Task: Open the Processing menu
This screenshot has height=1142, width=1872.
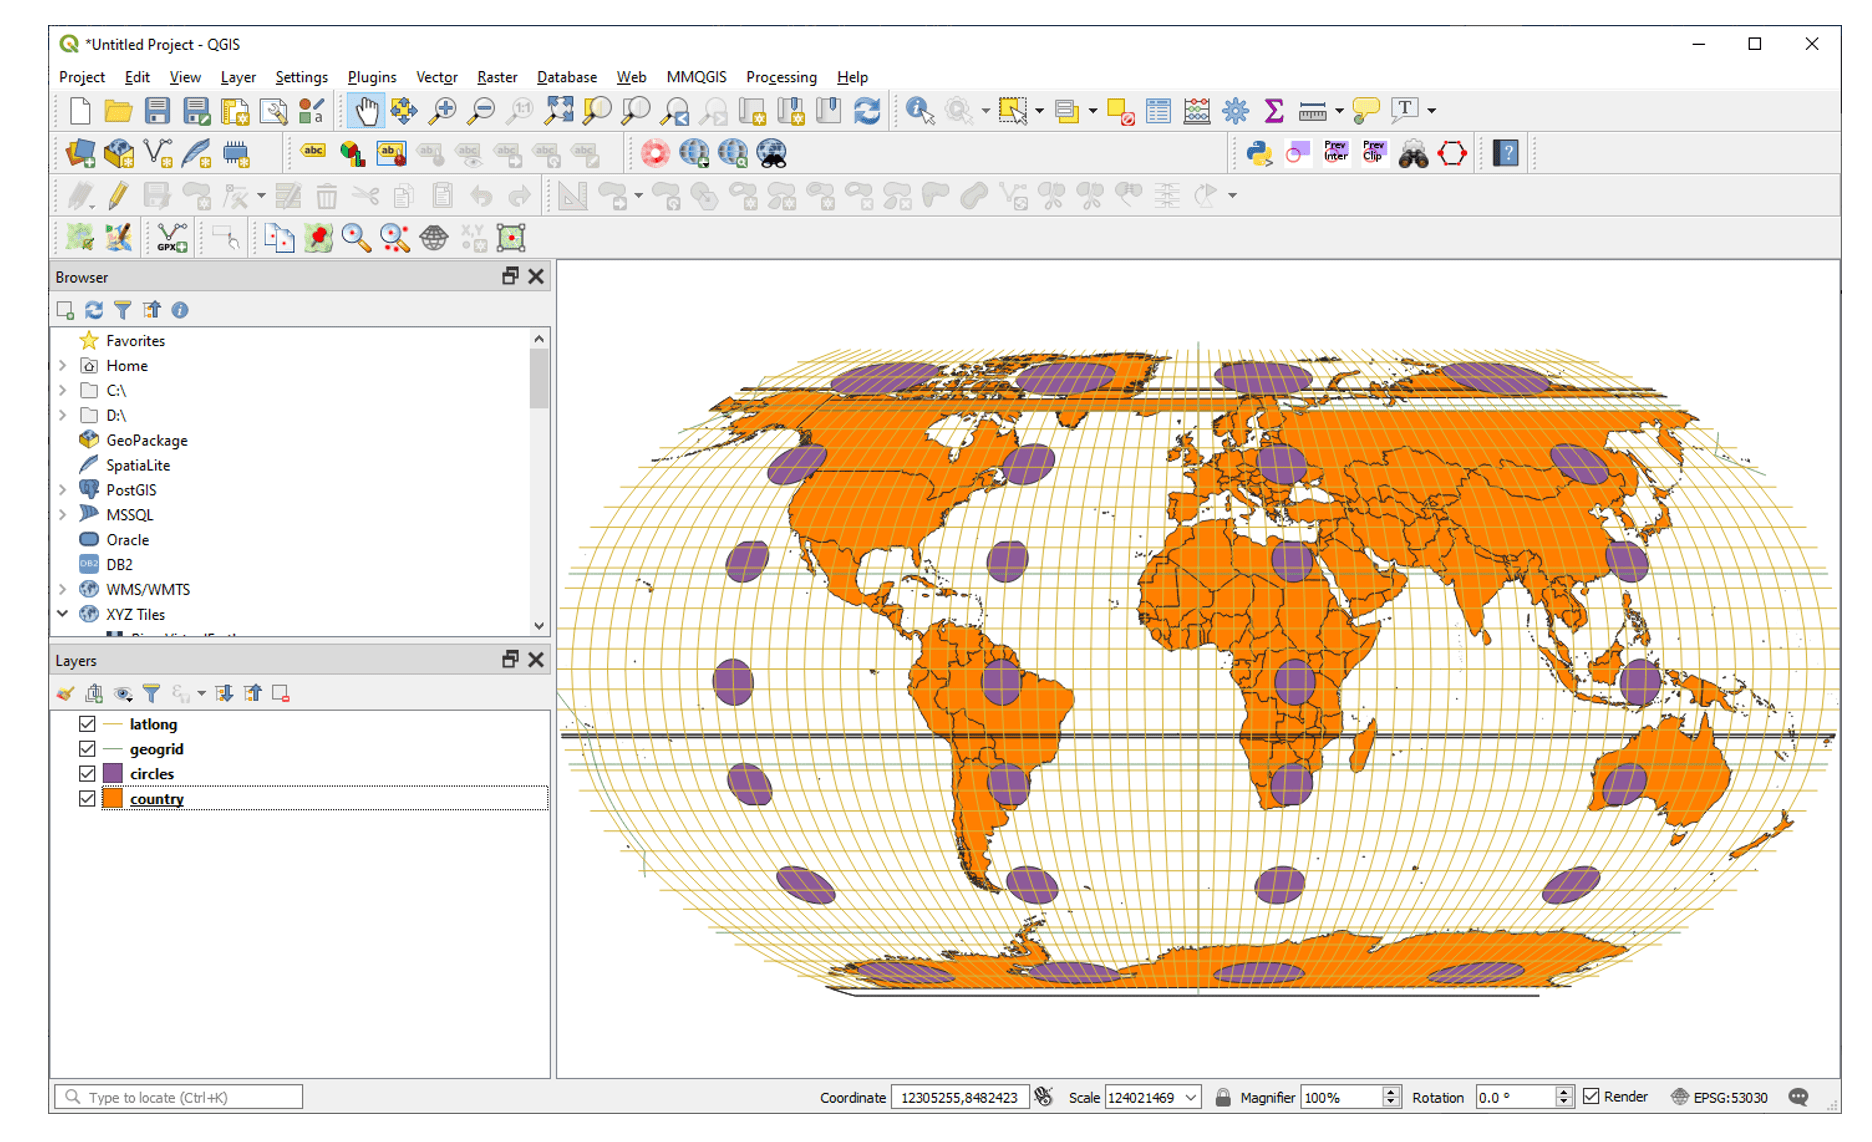Action: (x=781, y=77)
